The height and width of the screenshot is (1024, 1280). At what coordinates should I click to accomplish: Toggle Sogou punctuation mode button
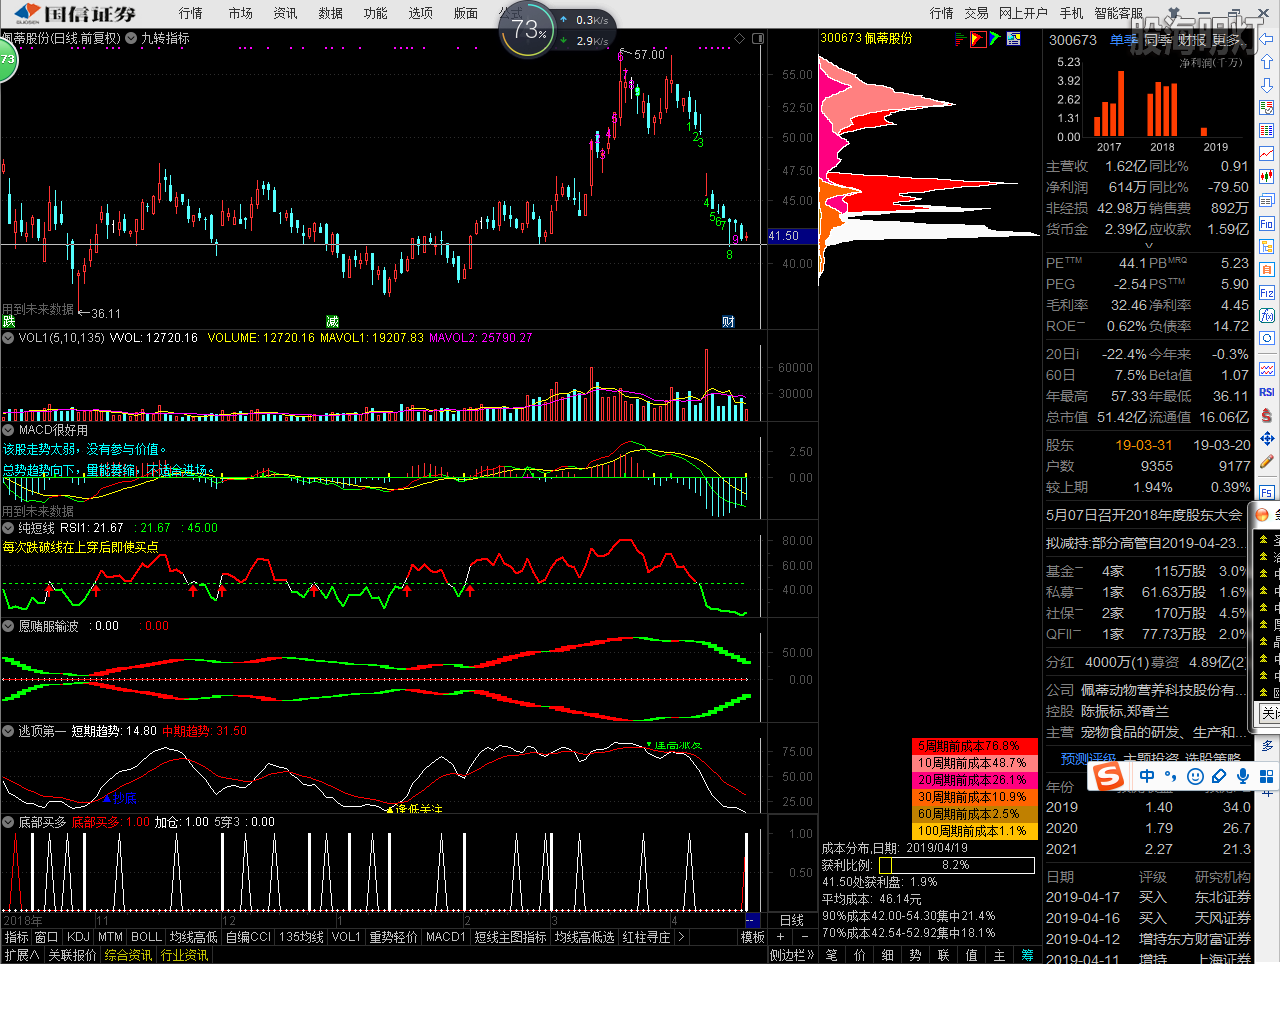coord(1171,776)
